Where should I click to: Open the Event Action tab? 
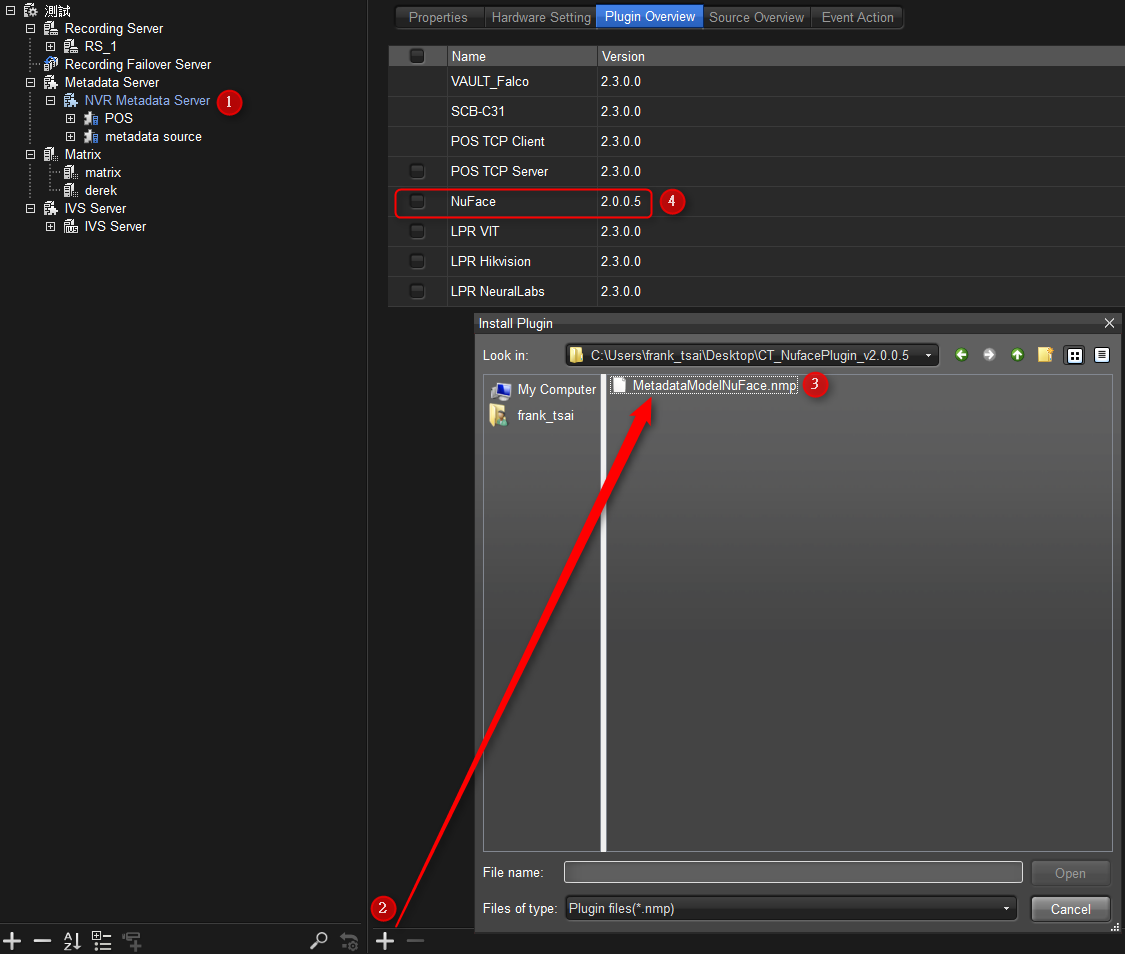[x=857, y=17]
